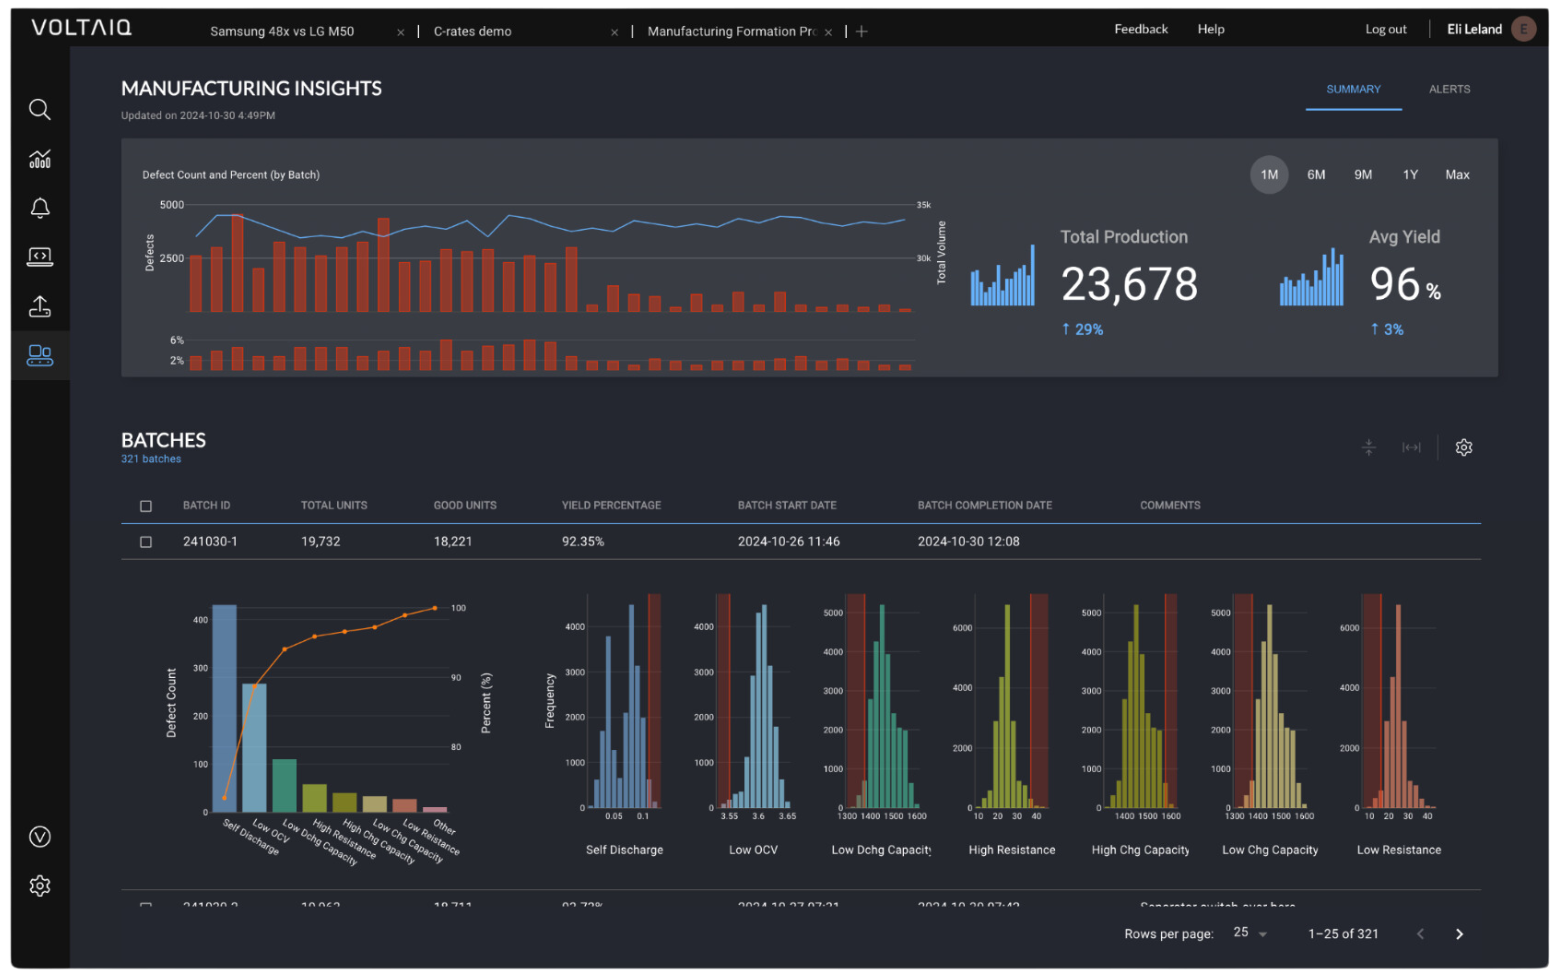The width and height of the screenshot is (1560, 976).
Task: Switch to the Summary tab
Action: (1353, 89)
